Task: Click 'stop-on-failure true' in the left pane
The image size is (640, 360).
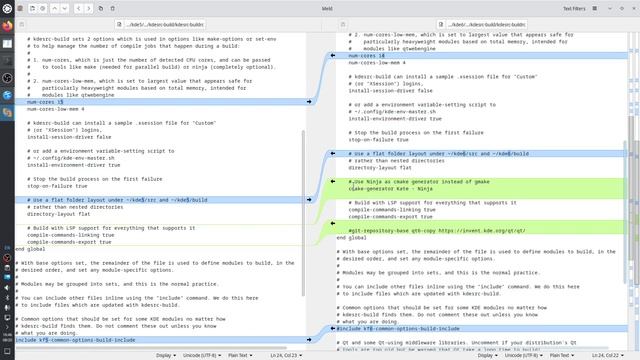Action: click(57, 186)
